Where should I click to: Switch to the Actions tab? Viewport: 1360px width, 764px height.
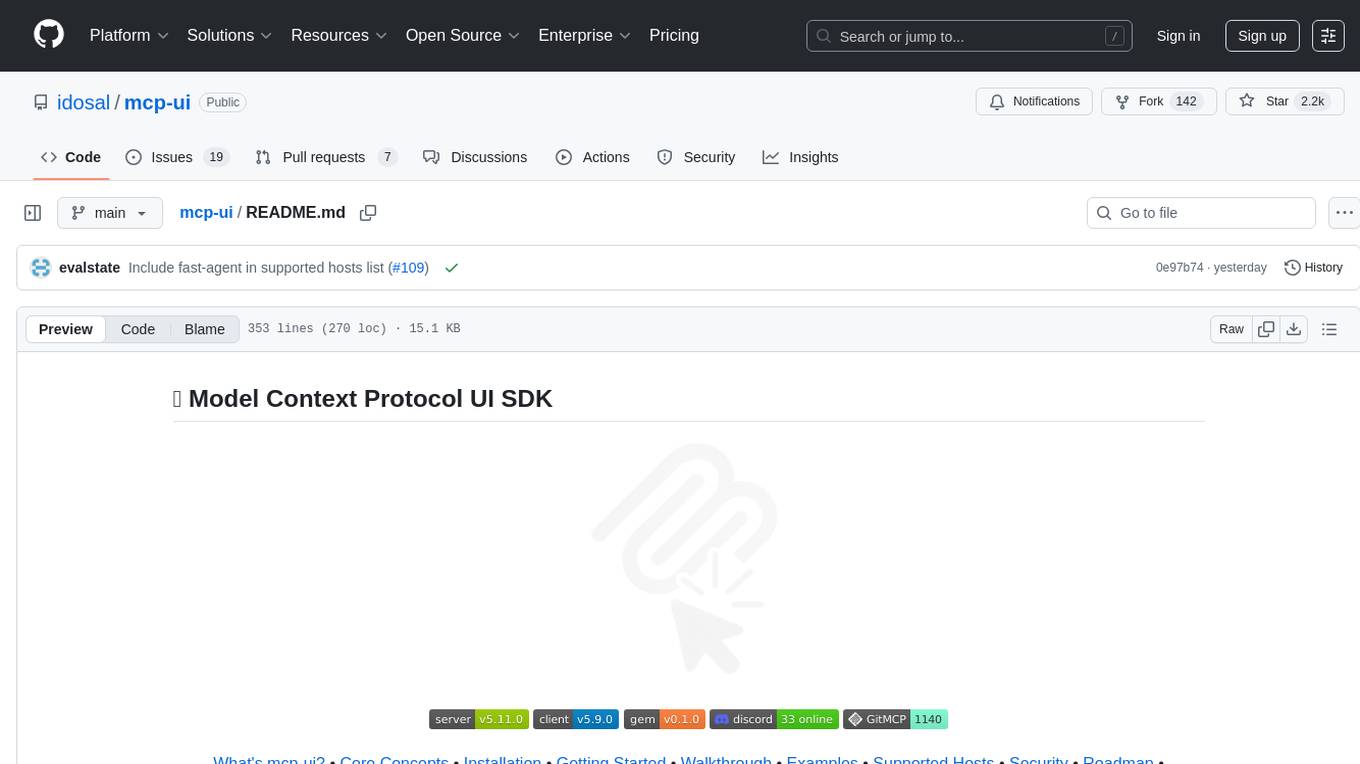pos(592,157)
